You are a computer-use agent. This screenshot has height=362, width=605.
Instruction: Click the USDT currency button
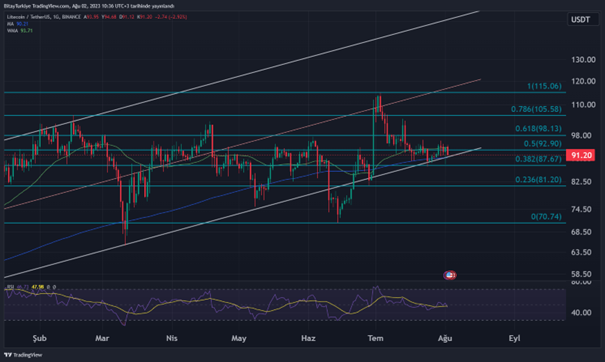pyautogui.click(x=582, y=19)
